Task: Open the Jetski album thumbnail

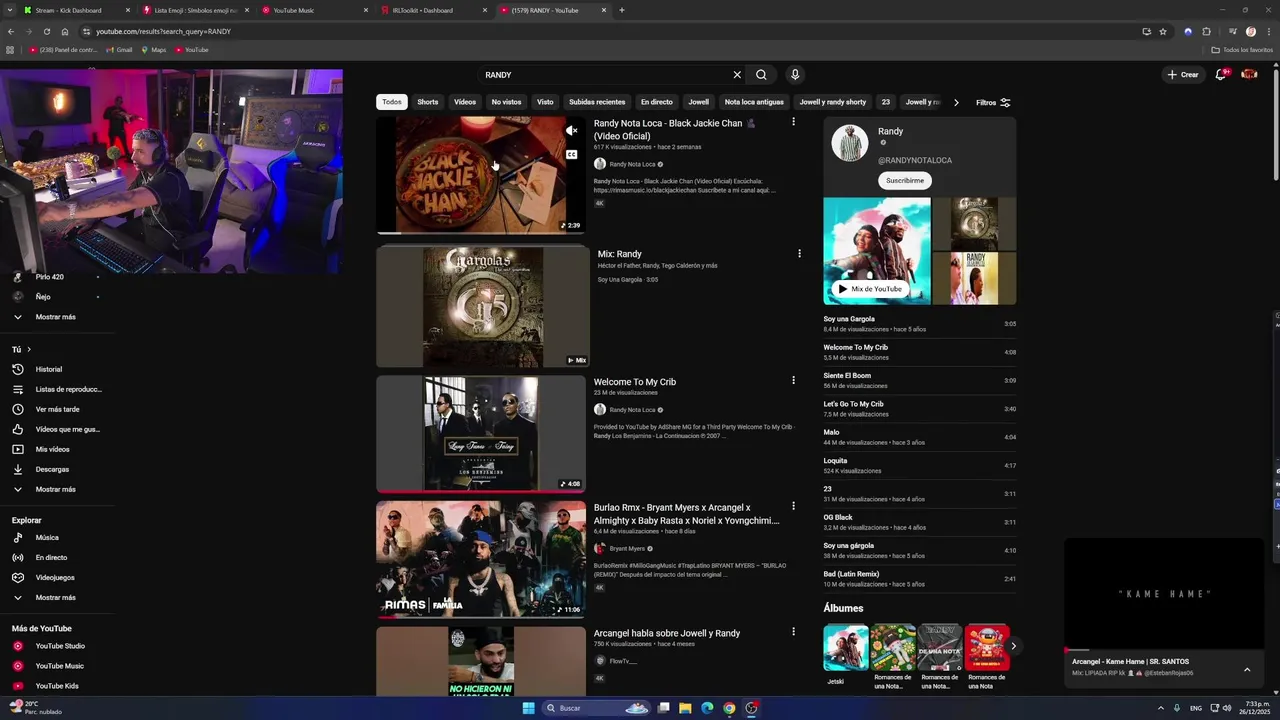Action: 846,647
